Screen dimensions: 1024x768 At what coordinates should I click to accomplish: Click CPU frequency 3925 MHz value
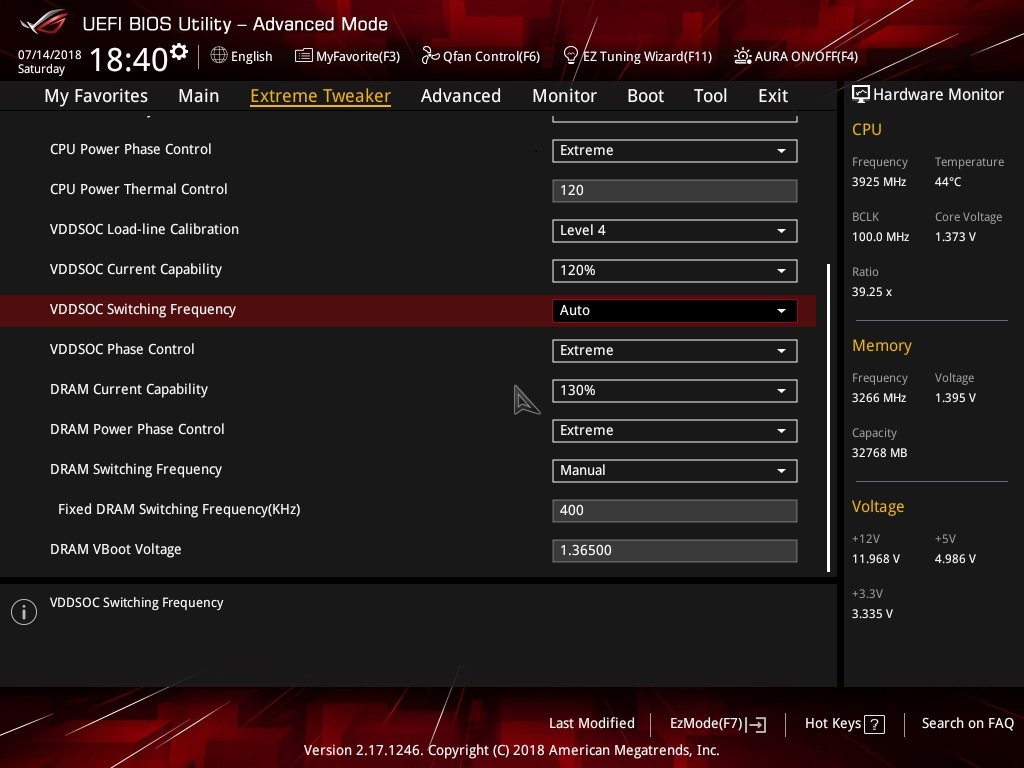(879, 182)
